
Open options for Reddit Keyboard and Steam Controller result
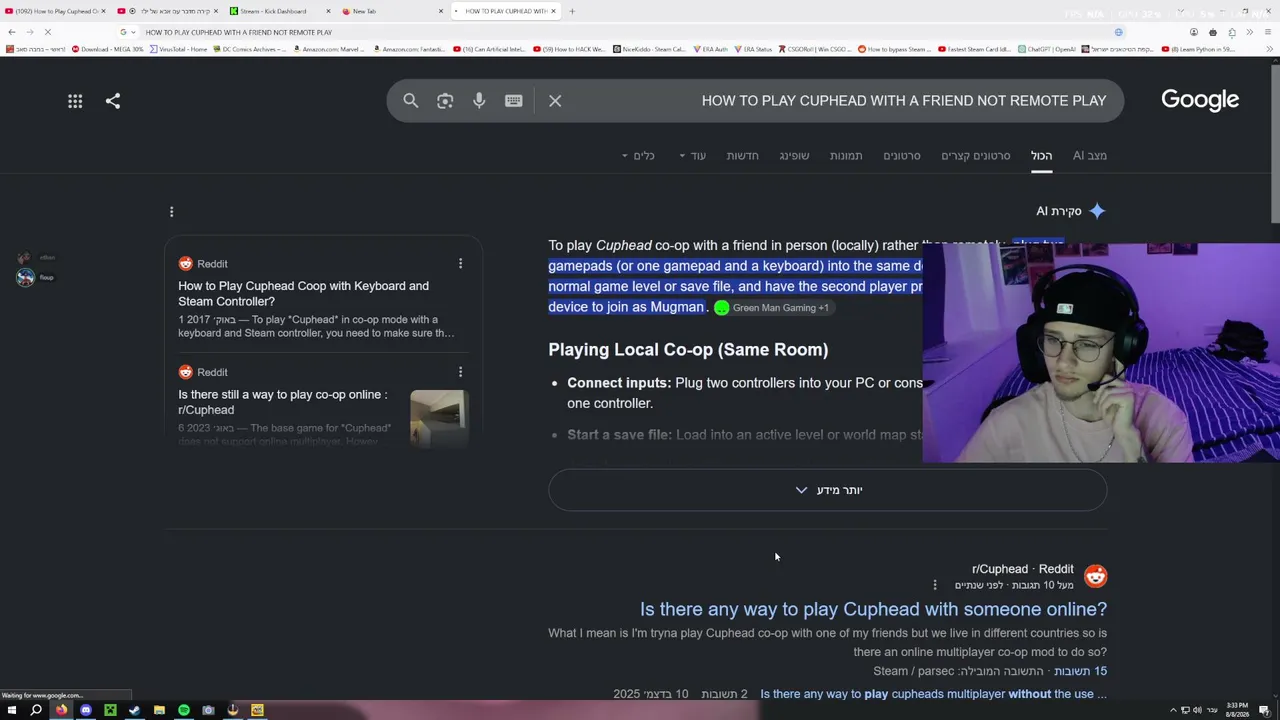click(460, 264)
